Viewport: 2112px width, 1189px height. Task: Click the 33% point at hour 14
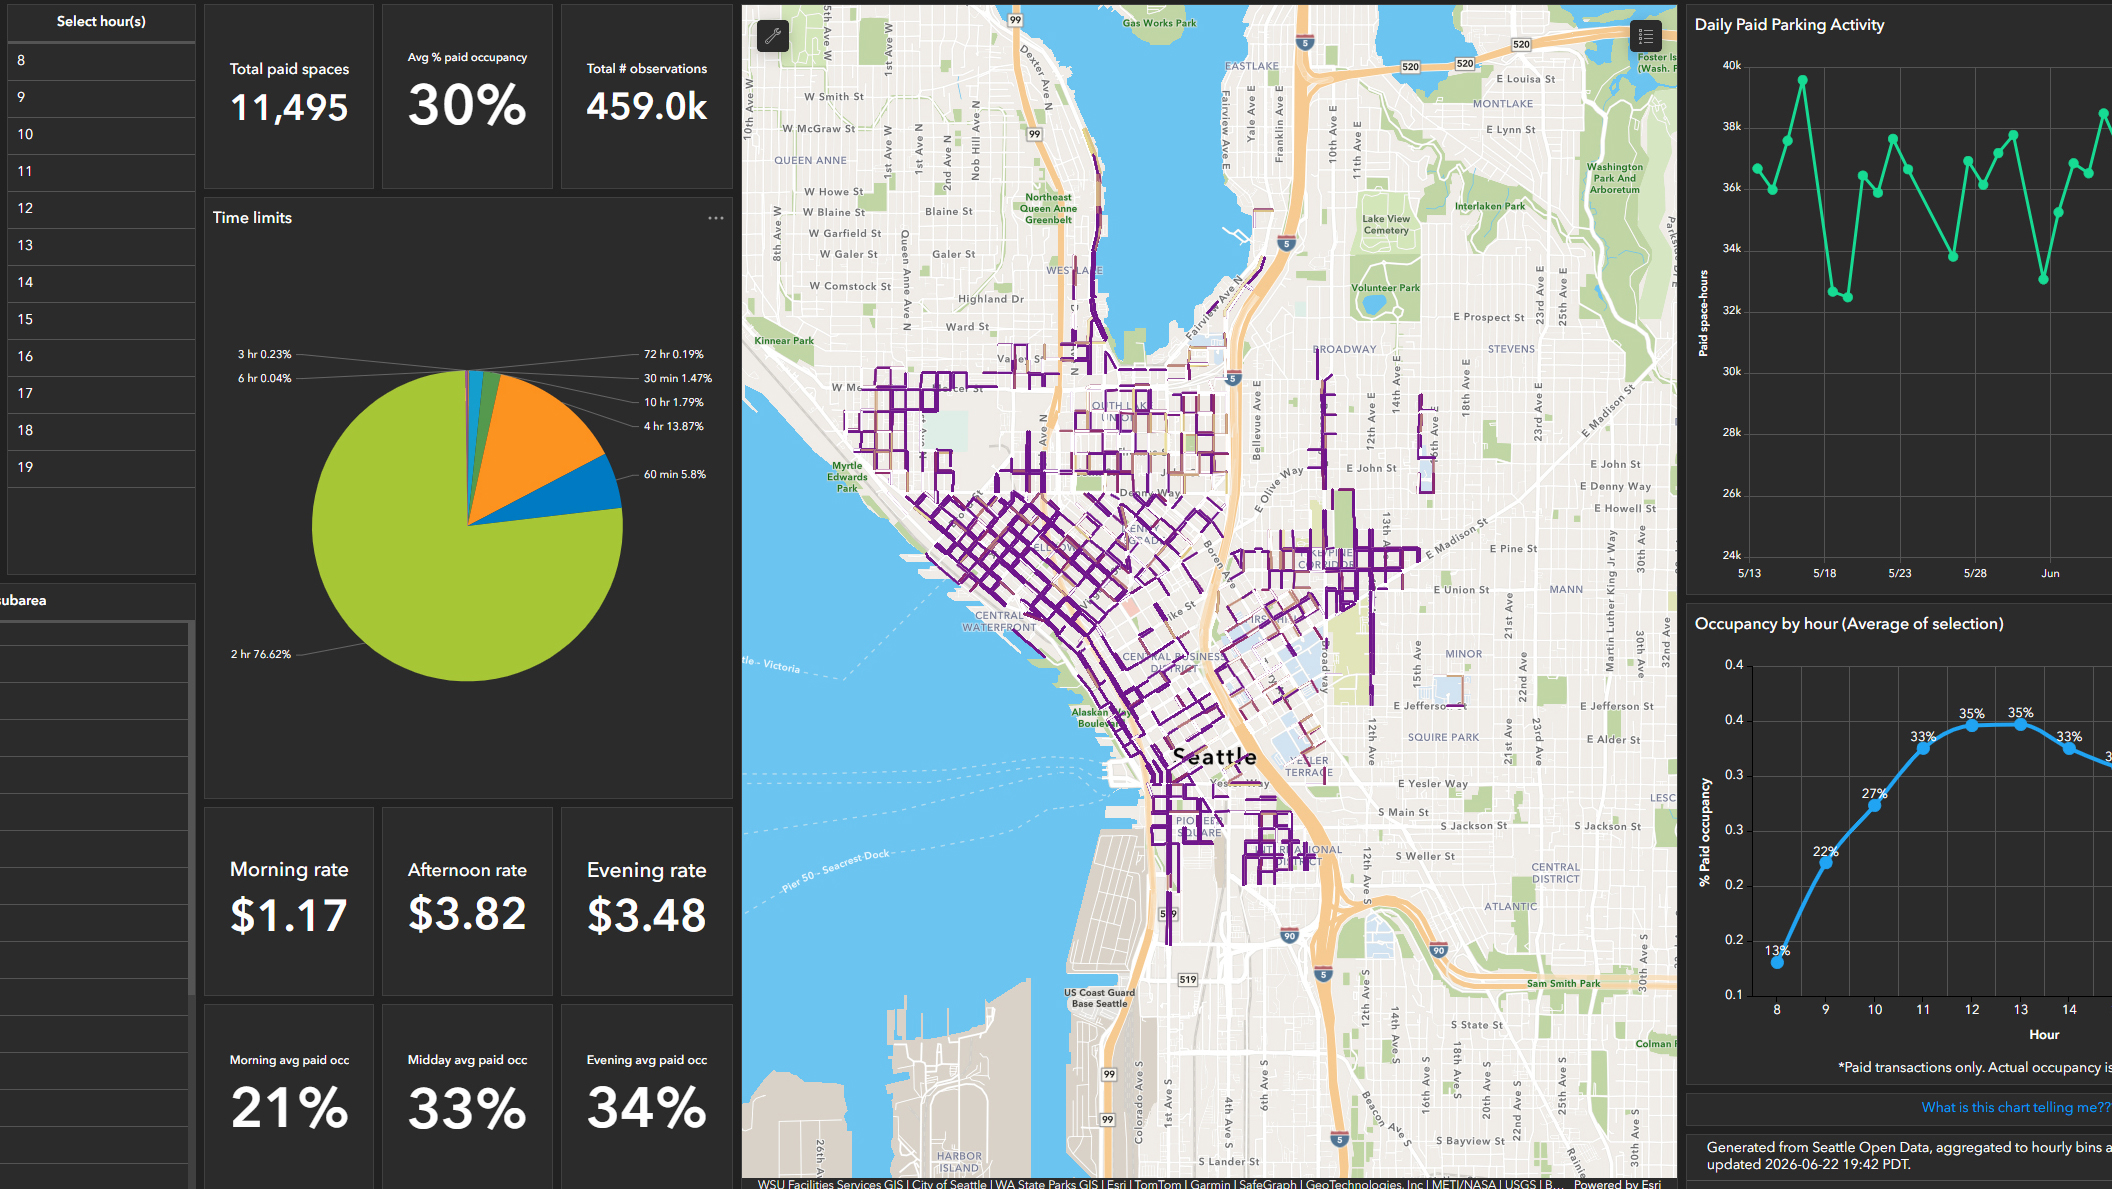click(x=2069, y=748)
